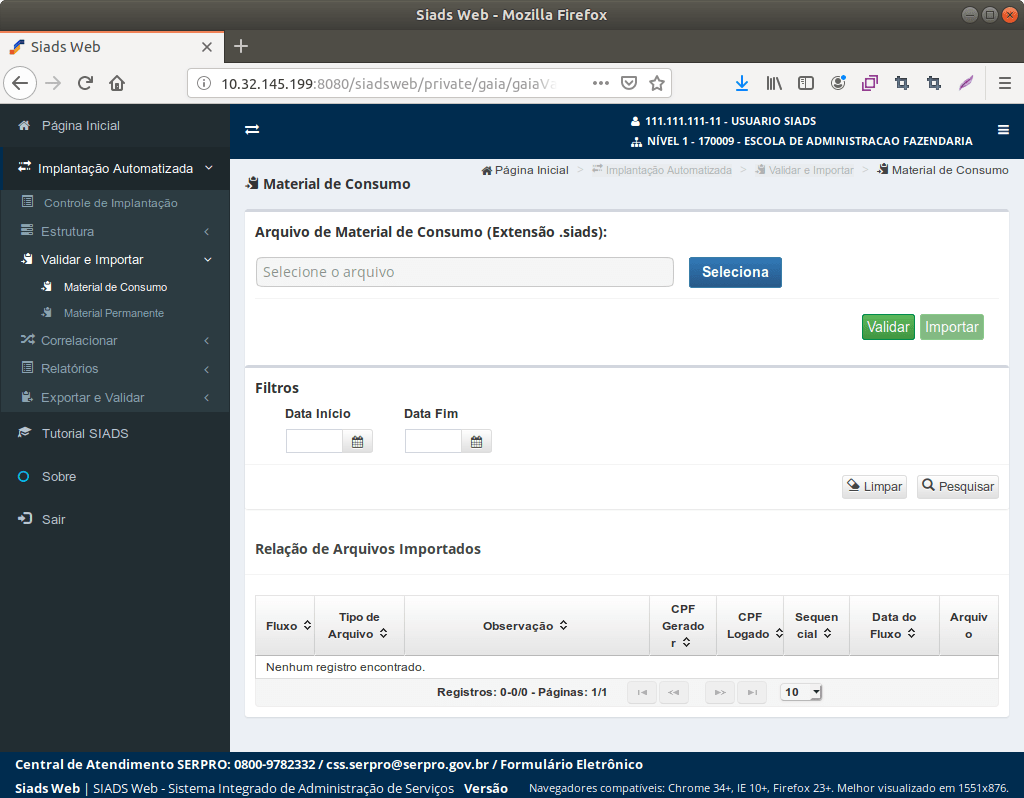1024x798 pixels.
Task: Go to the Firefox home page
Action: (117, 83)
